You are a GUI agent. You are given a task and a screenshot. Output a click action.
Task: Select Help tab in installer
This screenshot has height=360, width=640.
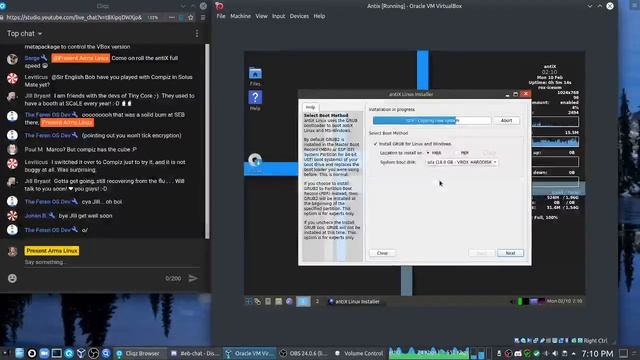point(311,107)
